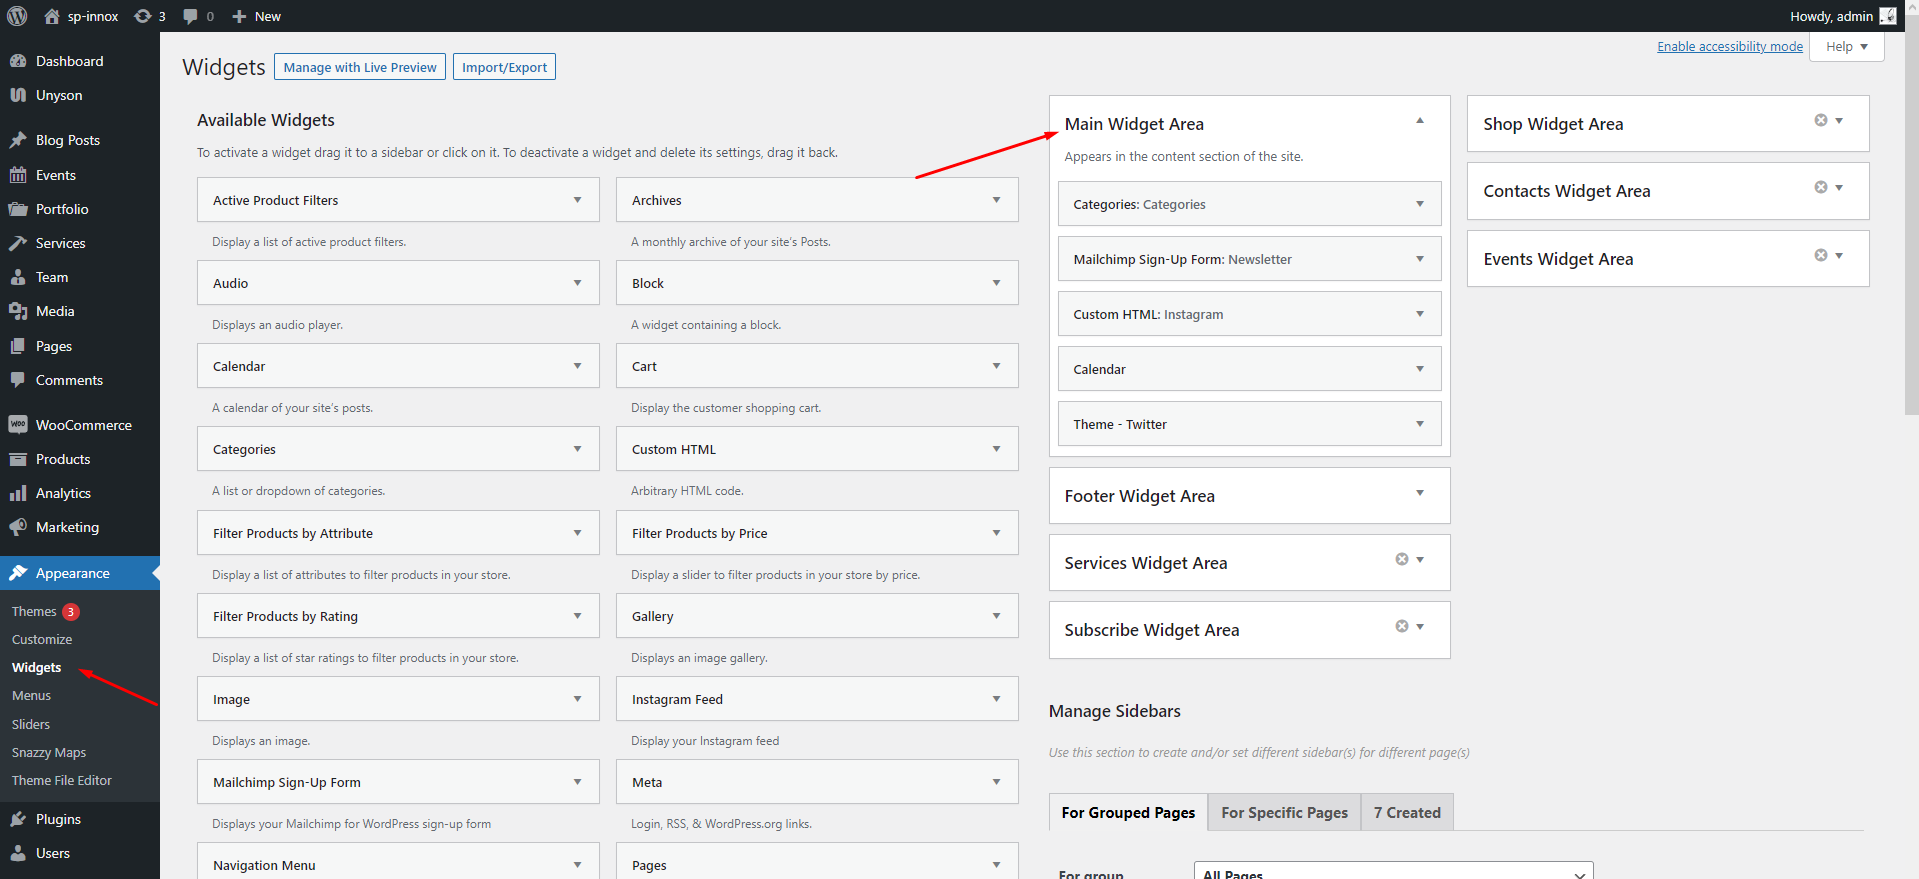
Task: Collapse the Main Widget Area panel
Action: [x=1420, y=121]
